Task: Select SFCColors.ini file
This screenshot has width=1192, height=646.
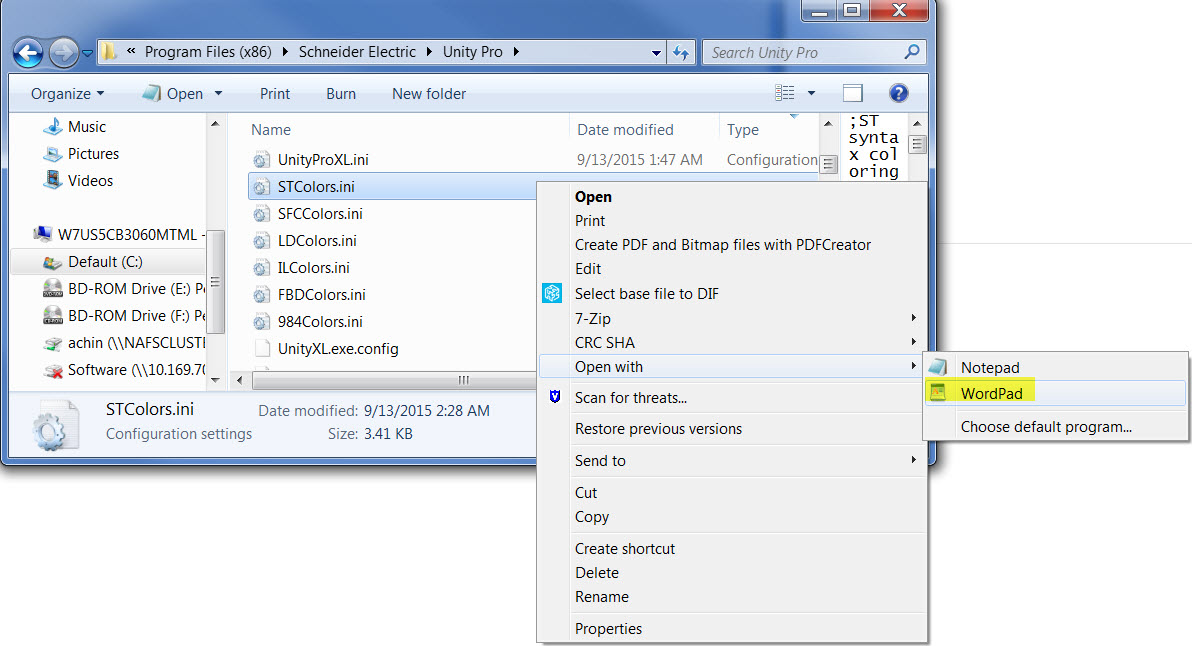Action: pyautogui.click(x=320, y=214)
